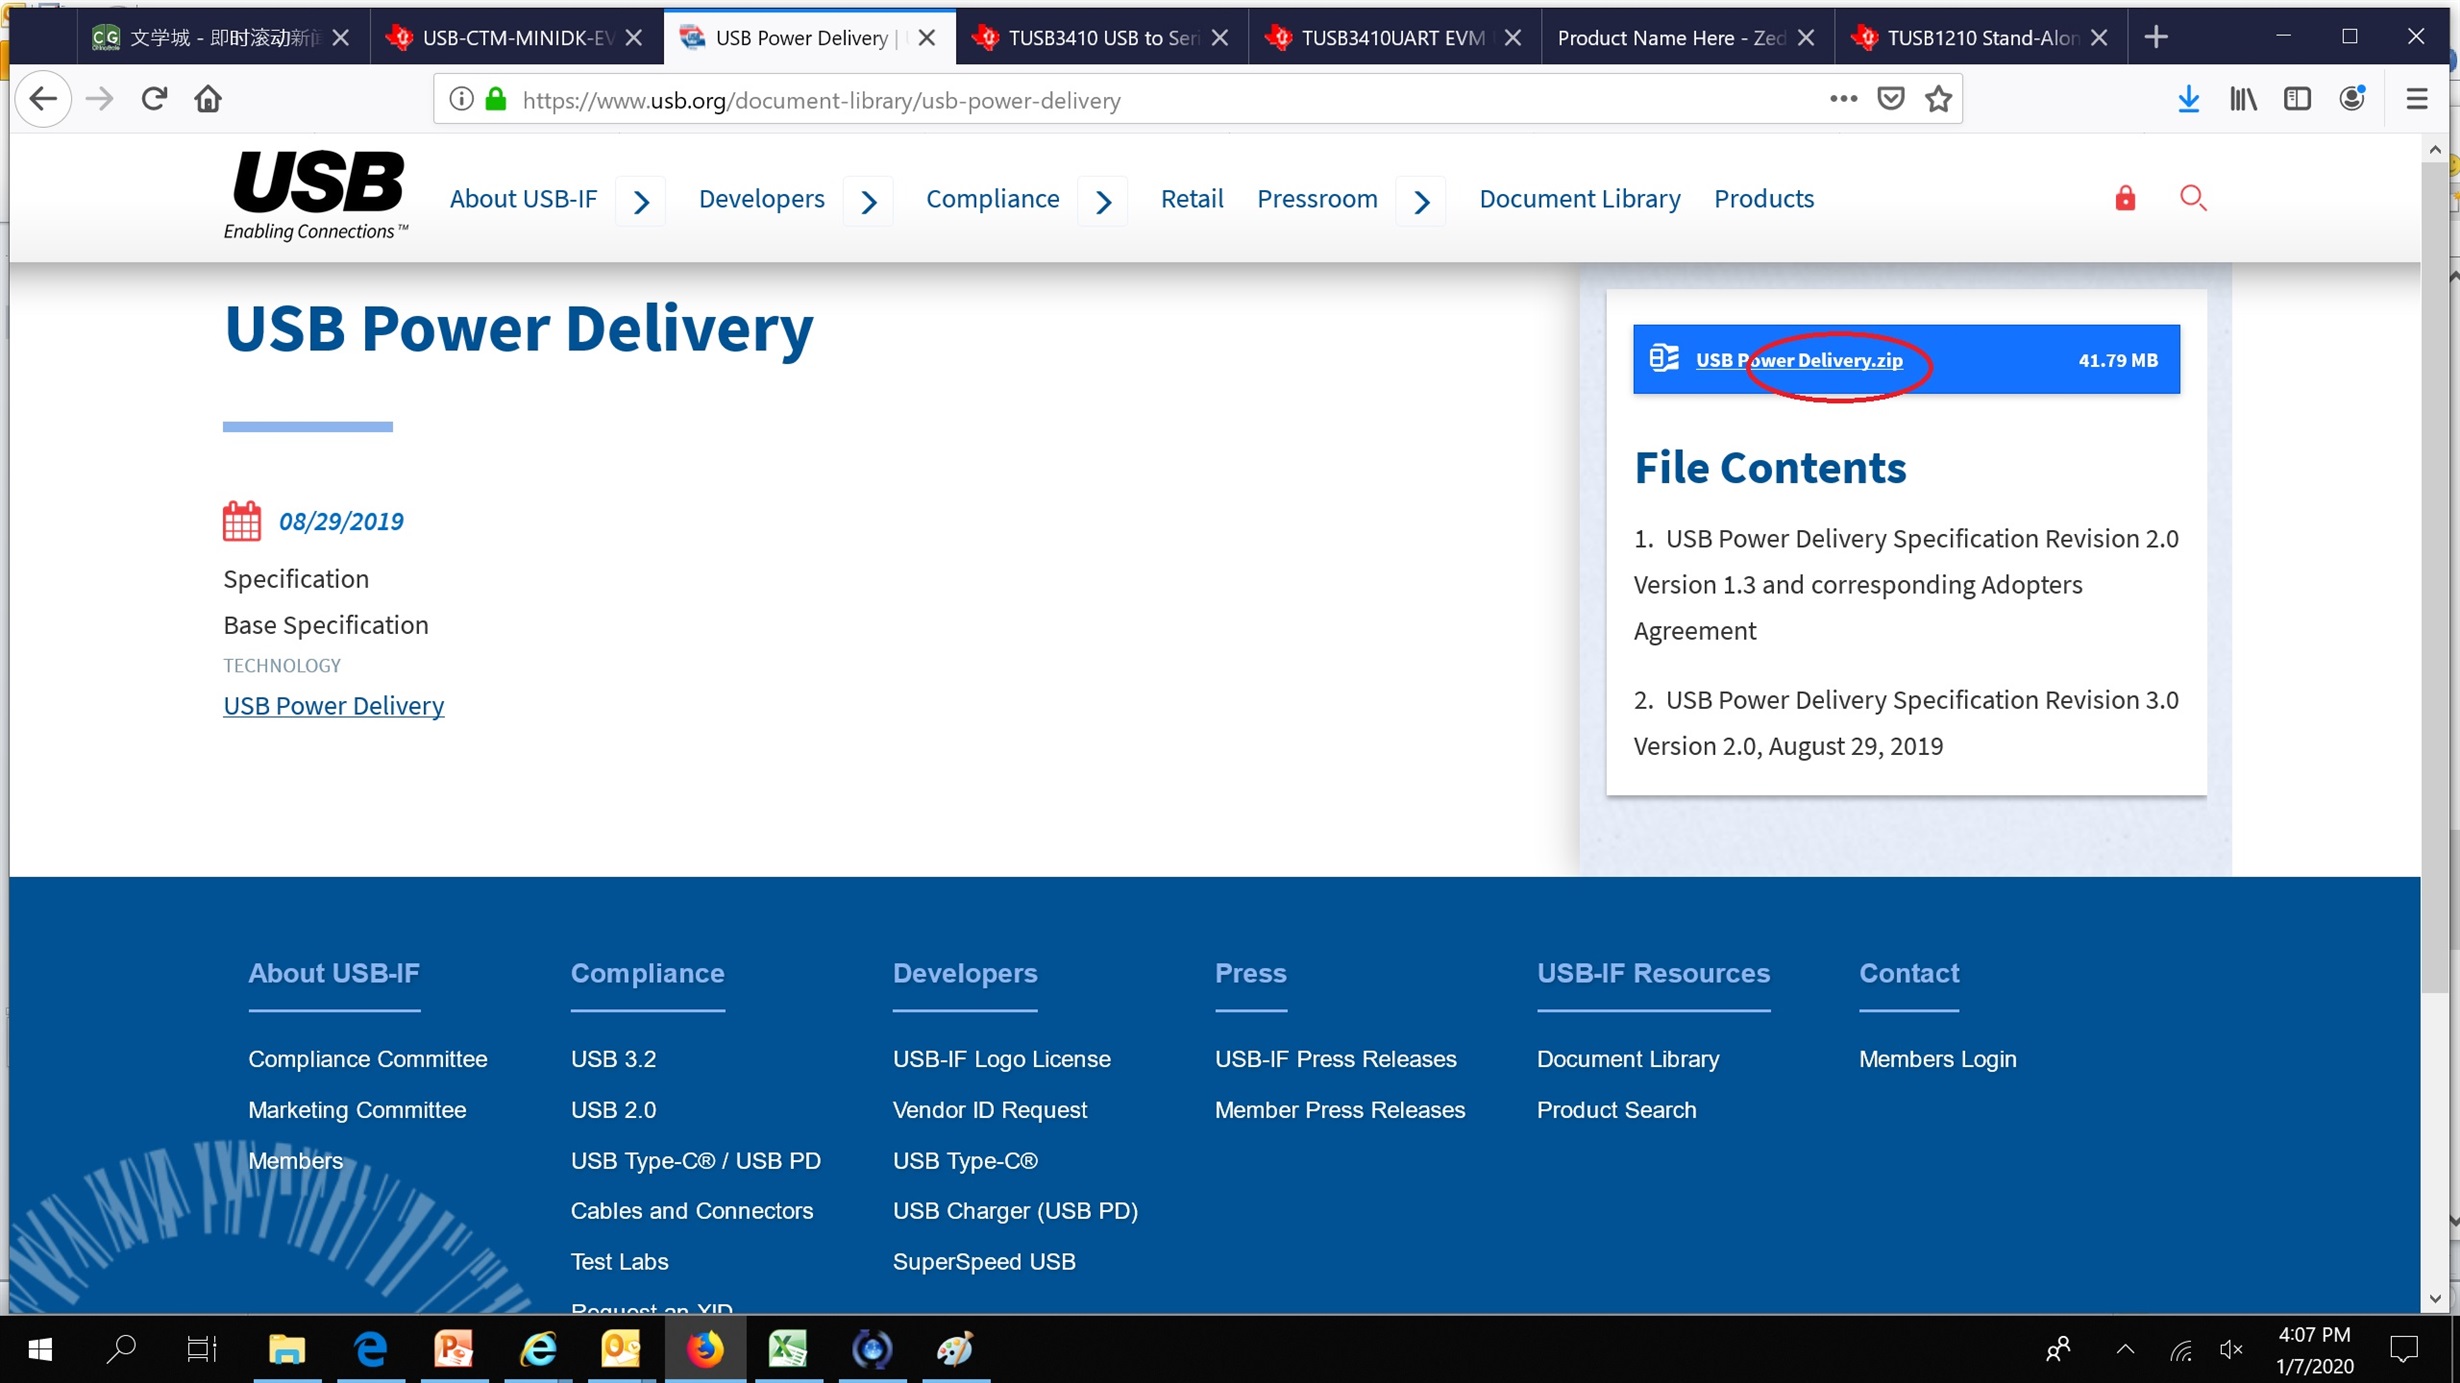Open Compliance Committee footer link

(x=367, y=1058)
